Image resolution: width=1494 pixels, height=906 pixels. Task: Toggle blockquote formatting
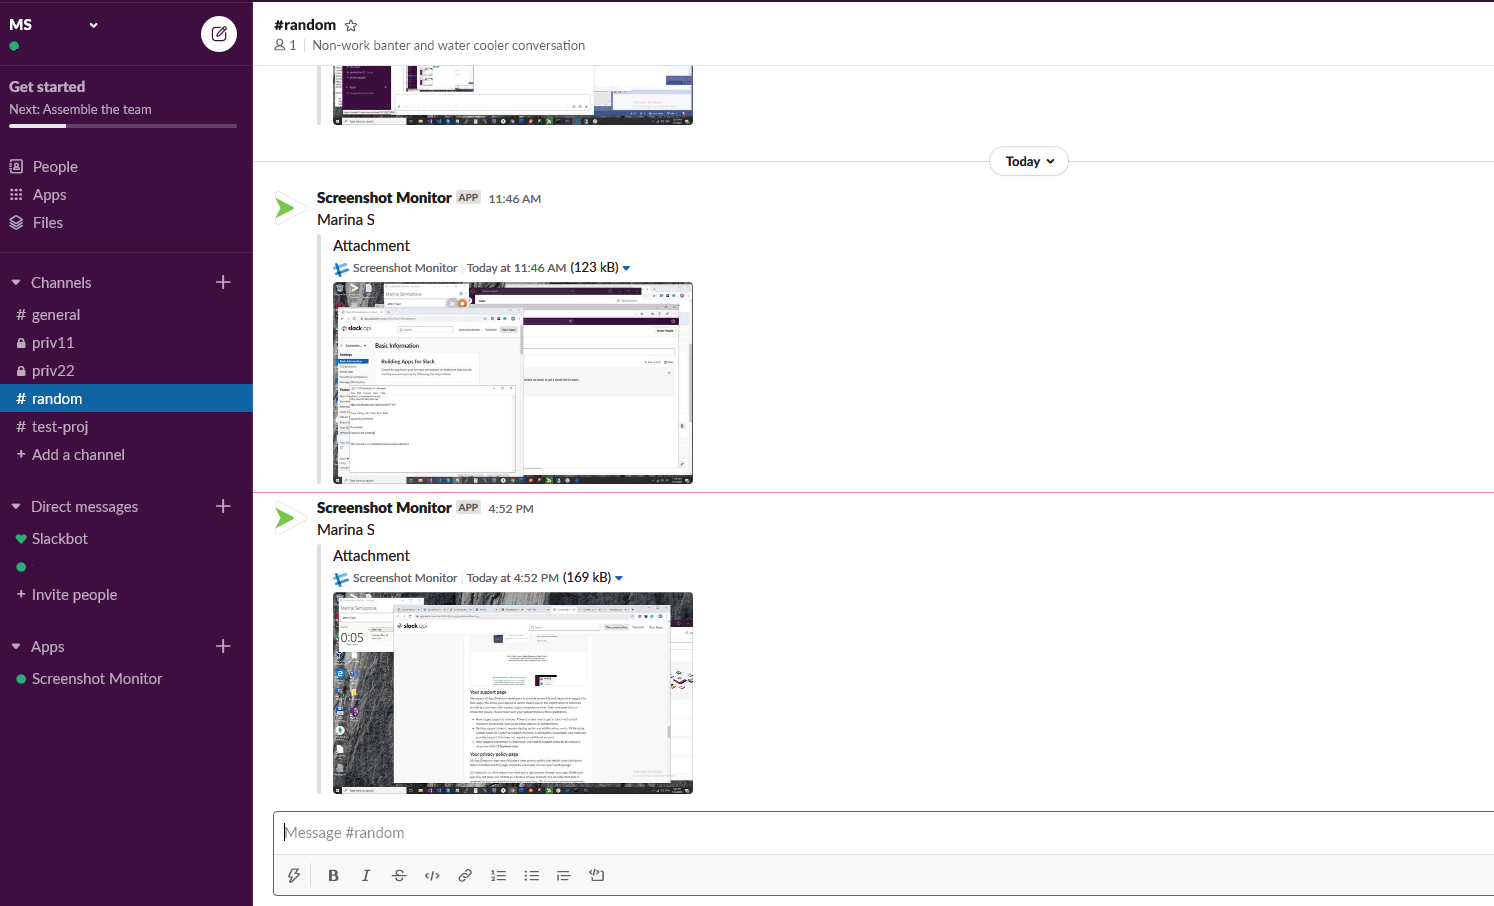563,875
